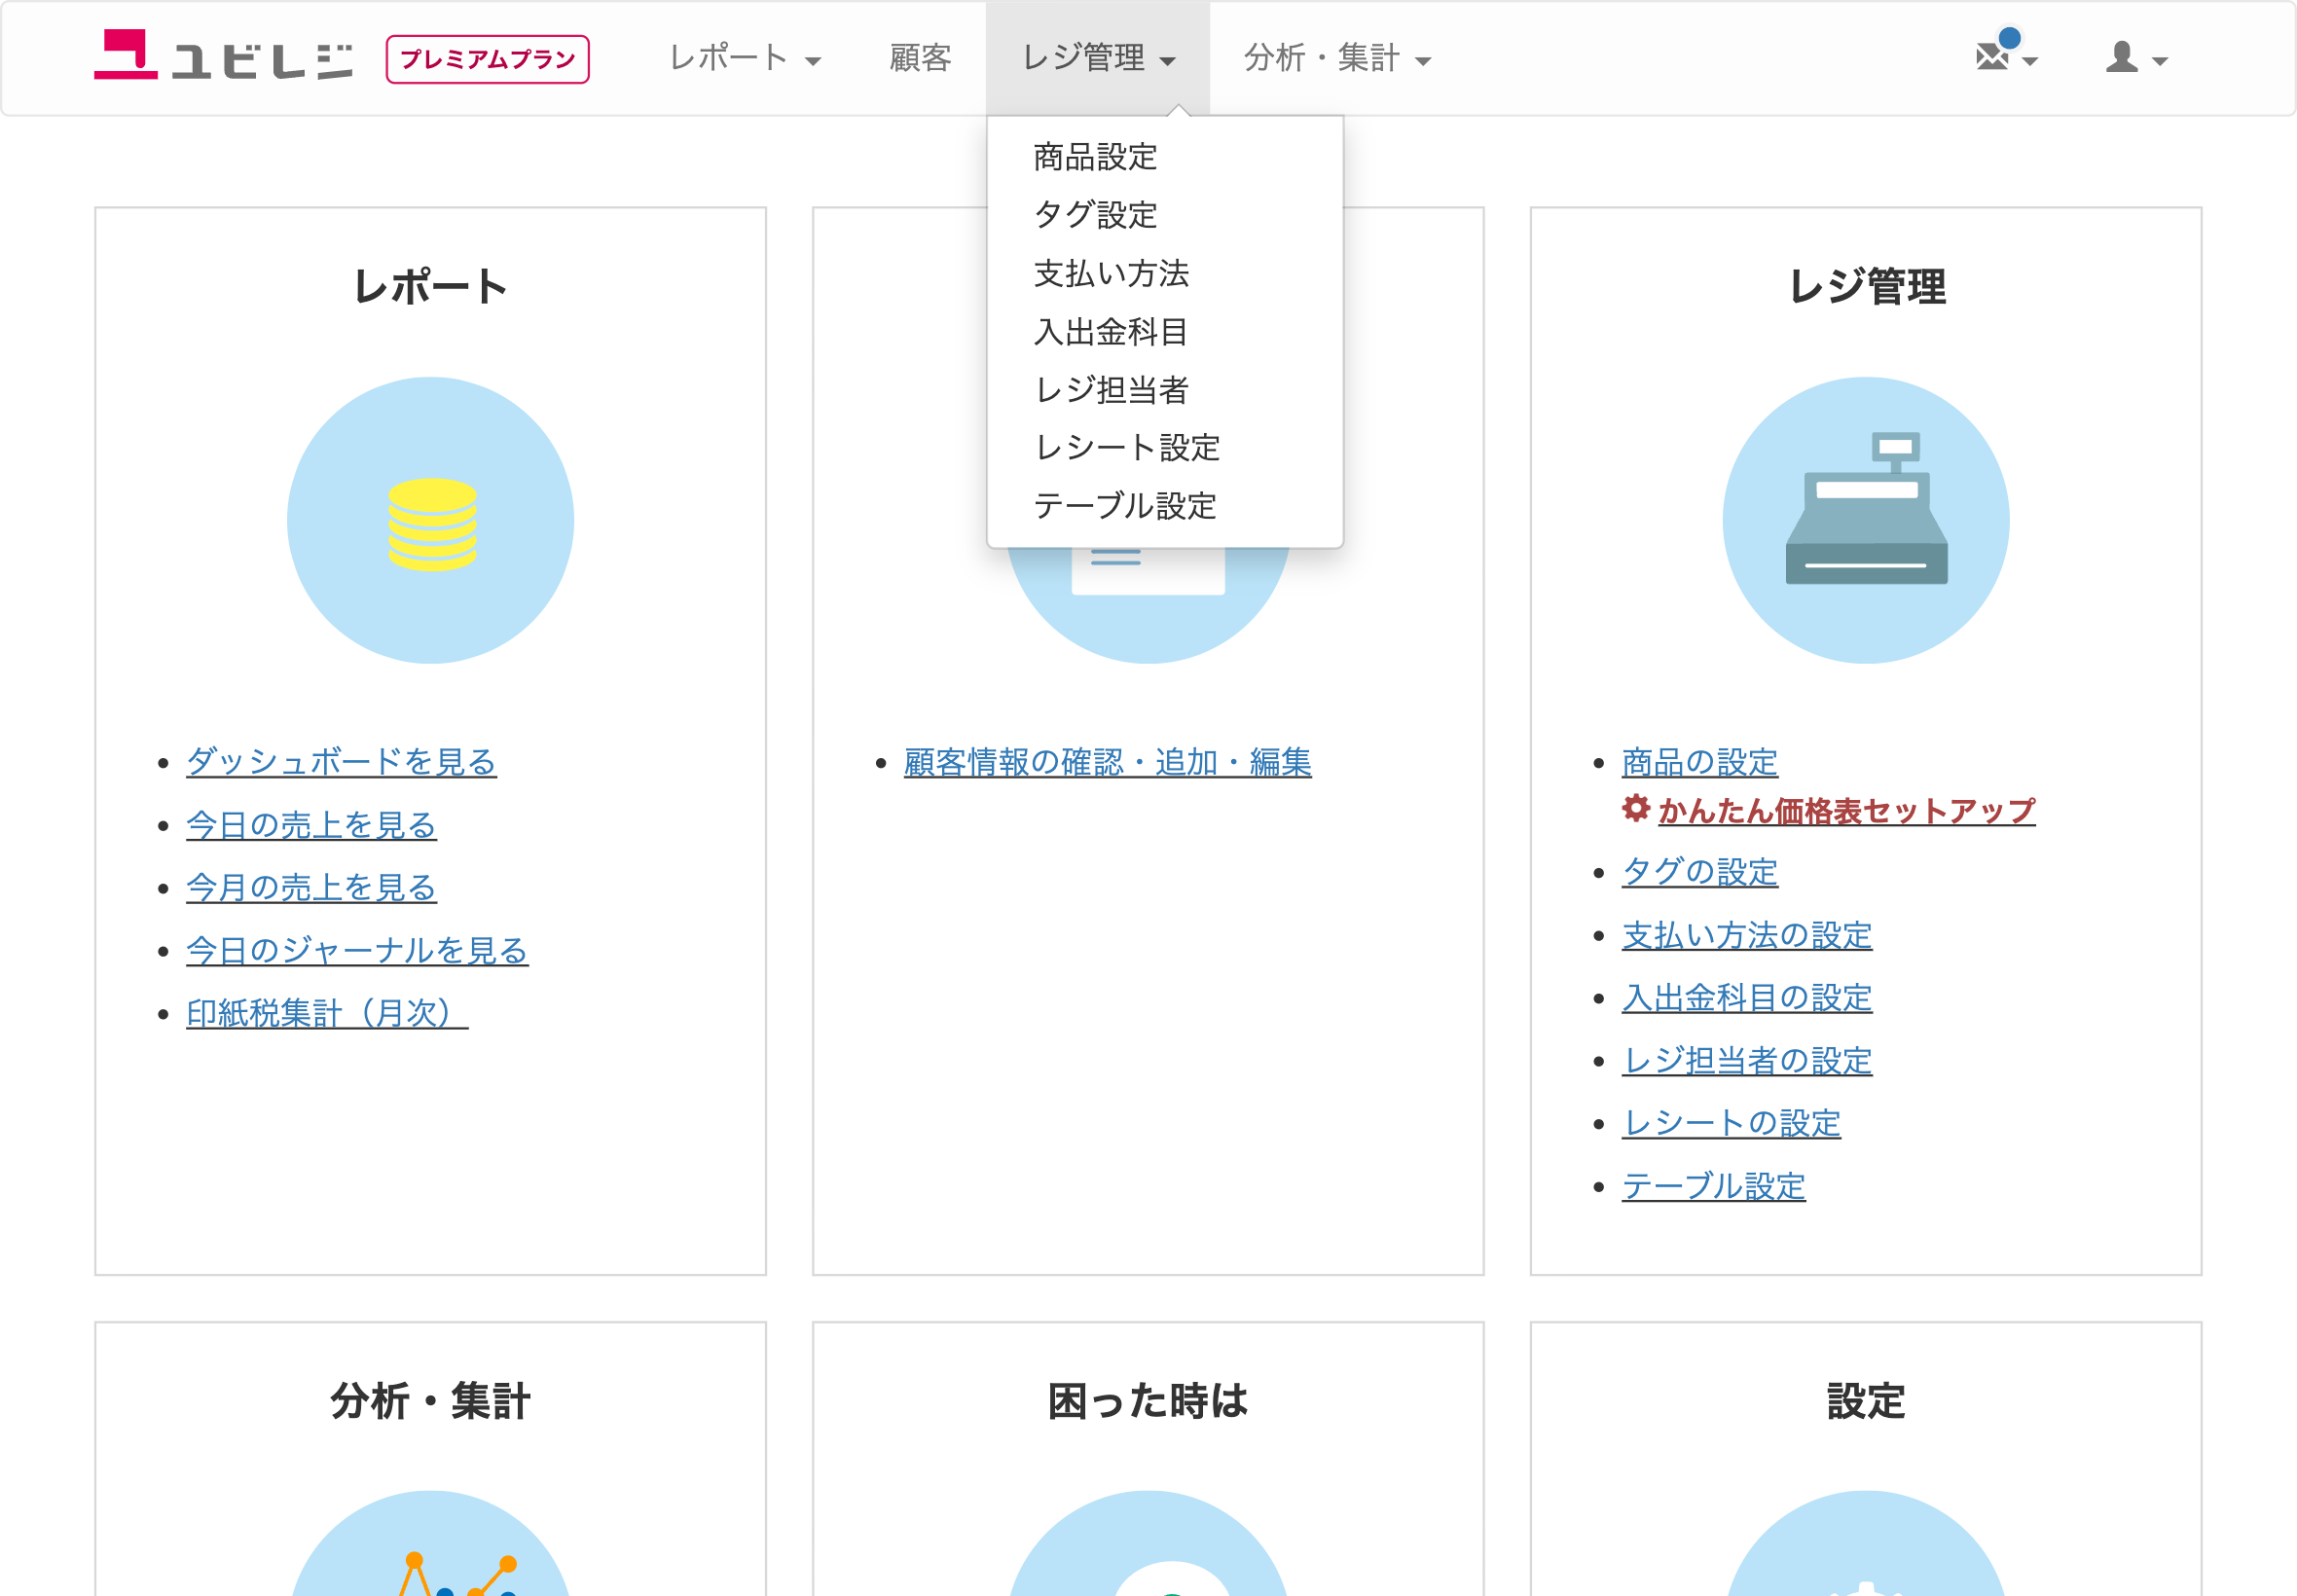
Task: Open the テーブル設定 link in レジ管理 card
Action: [1713, 1186]
